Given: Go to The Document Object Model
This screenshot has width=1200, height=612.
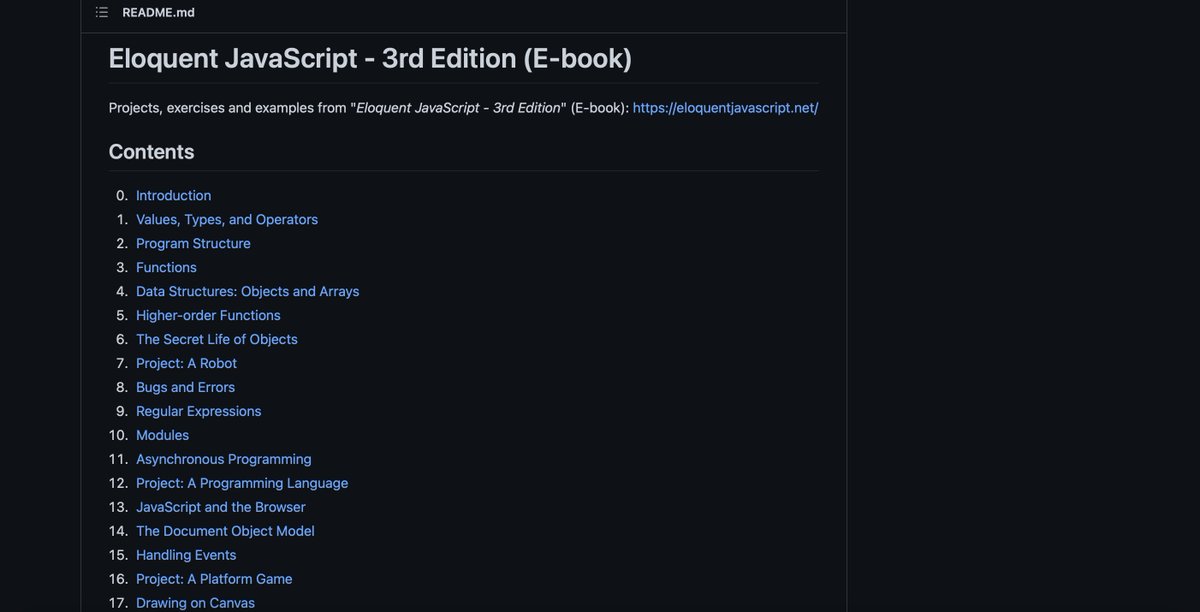Looking at the screenshot, I should pos(225,531).
